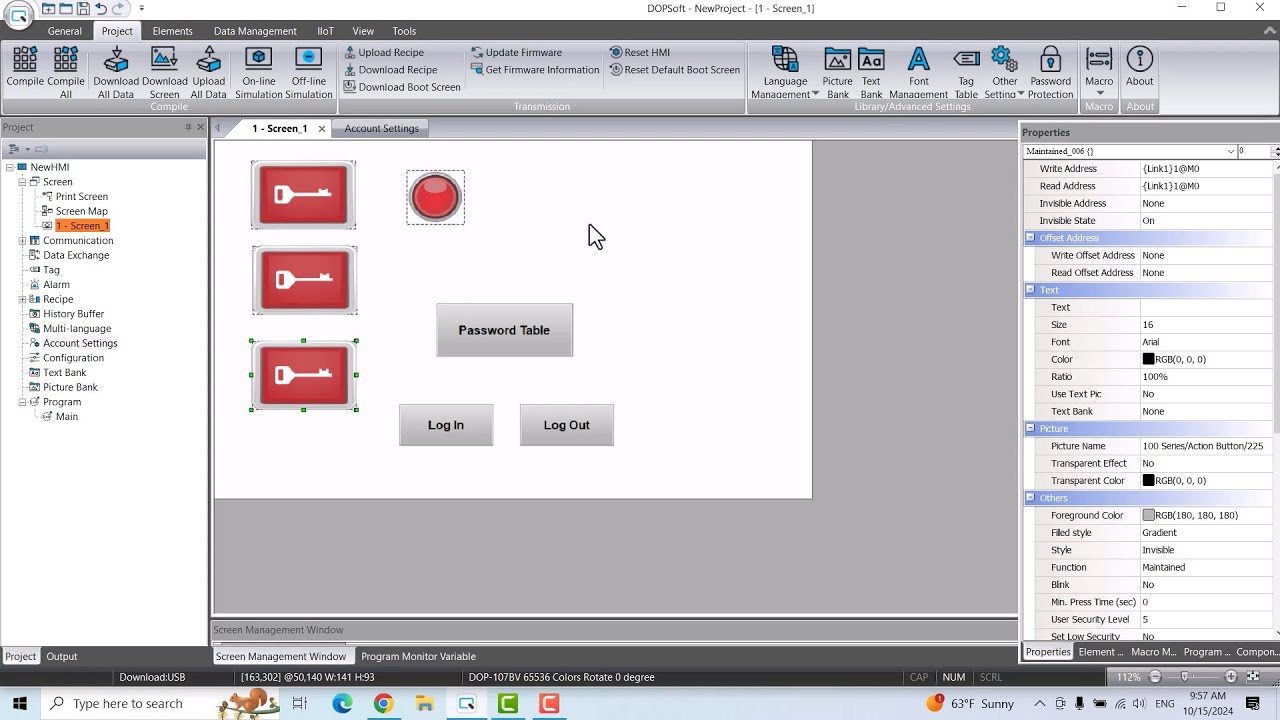Select the topmost red key button element
The width and height of the screenshot is (1280, 720).
point(303,194)
